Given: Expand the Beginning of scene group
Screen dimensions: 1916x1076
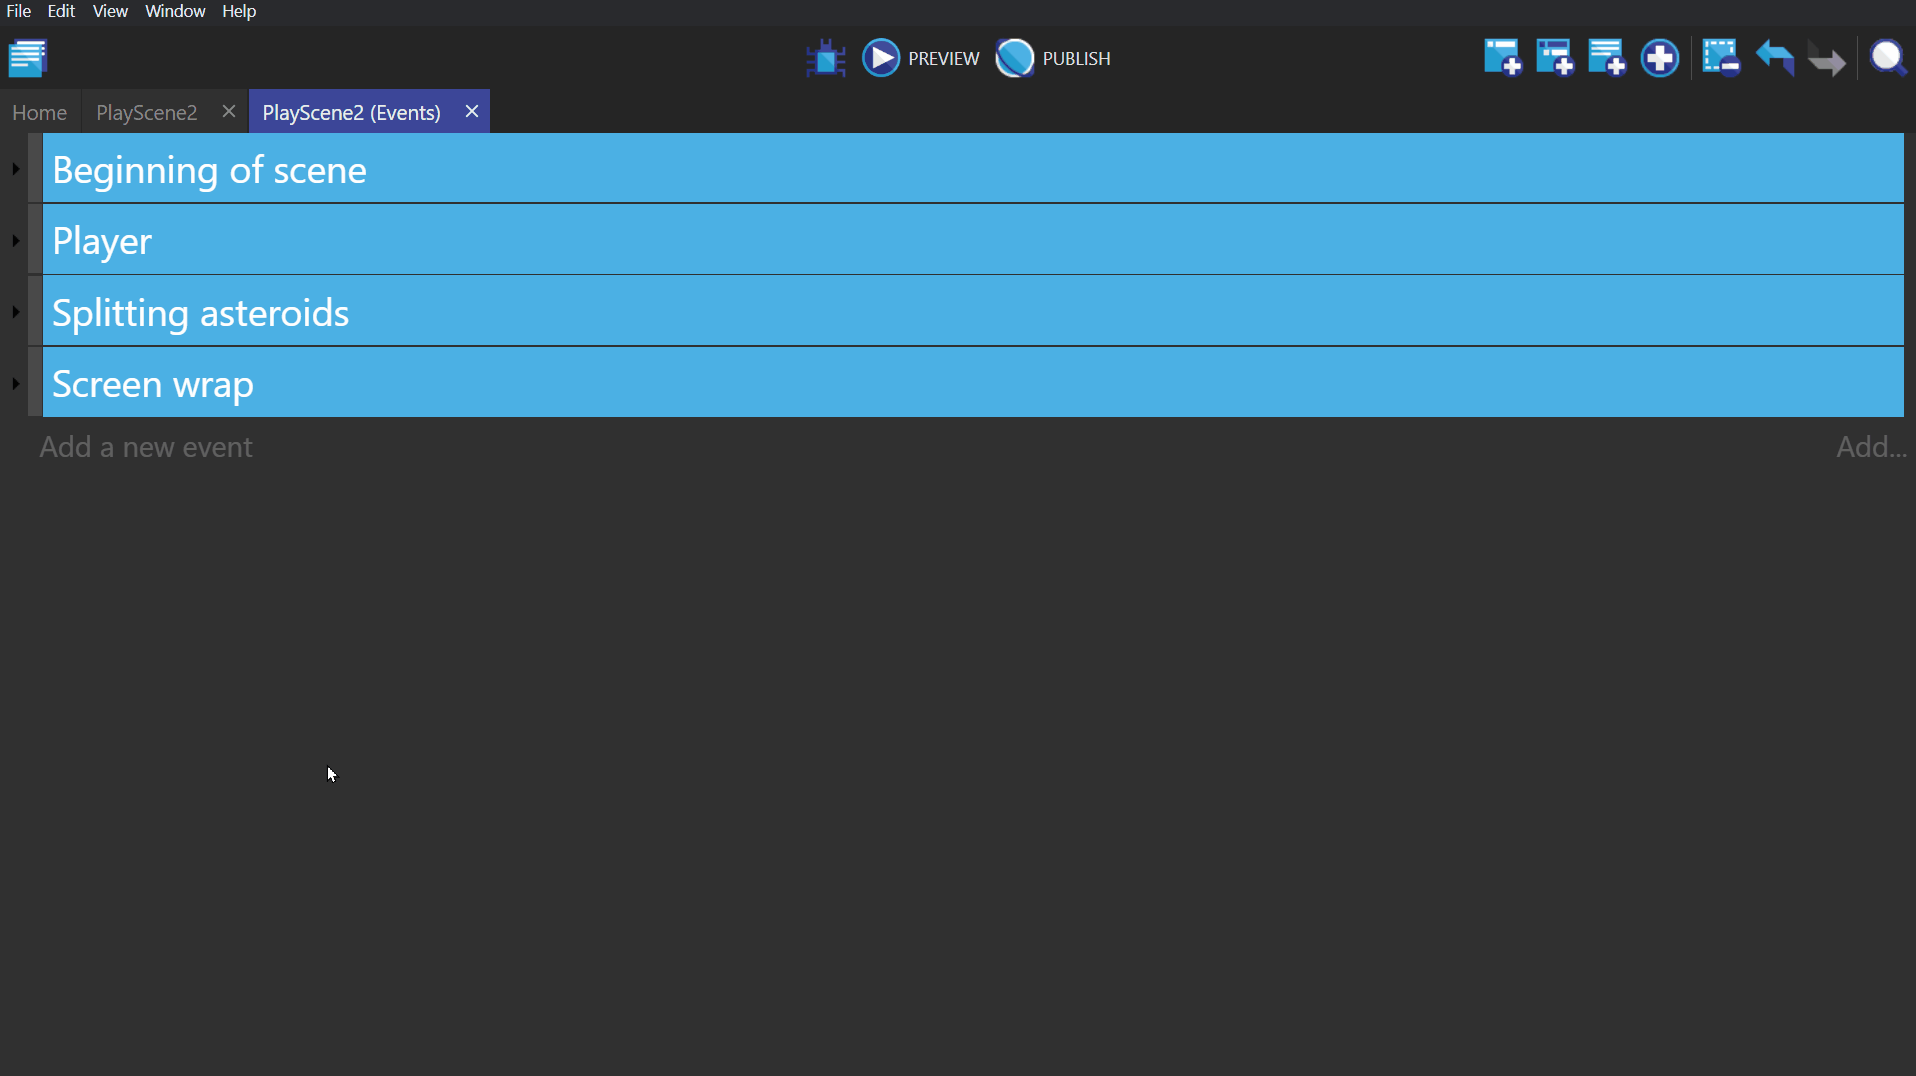Looking at the screenshot, I should (x=16, y=169).
